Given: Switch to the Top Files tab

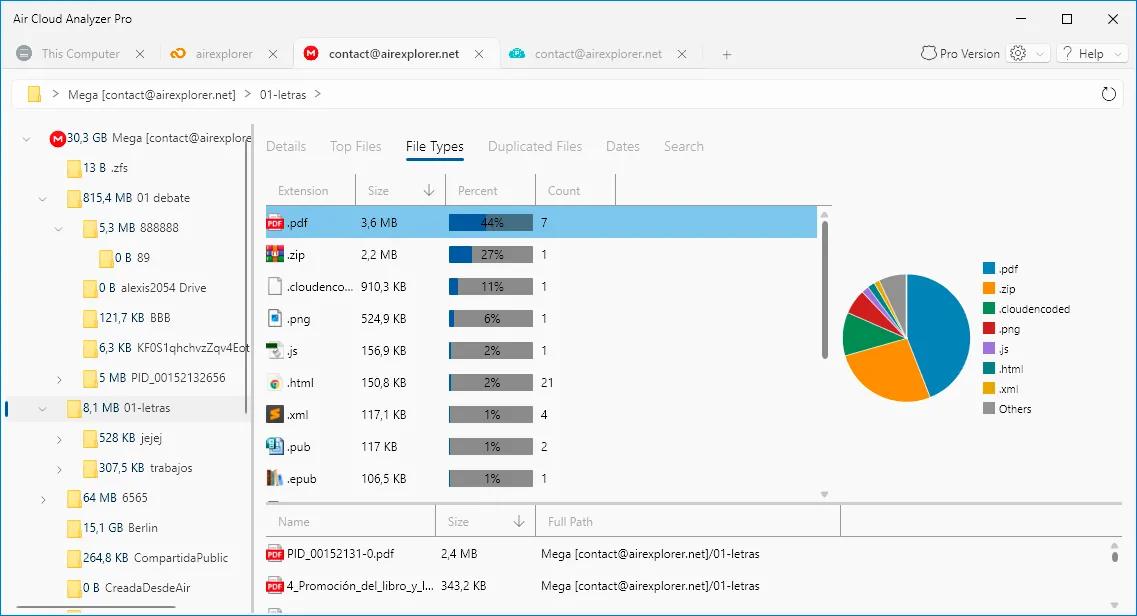Looking at the screenshot, I should [355, 146].
